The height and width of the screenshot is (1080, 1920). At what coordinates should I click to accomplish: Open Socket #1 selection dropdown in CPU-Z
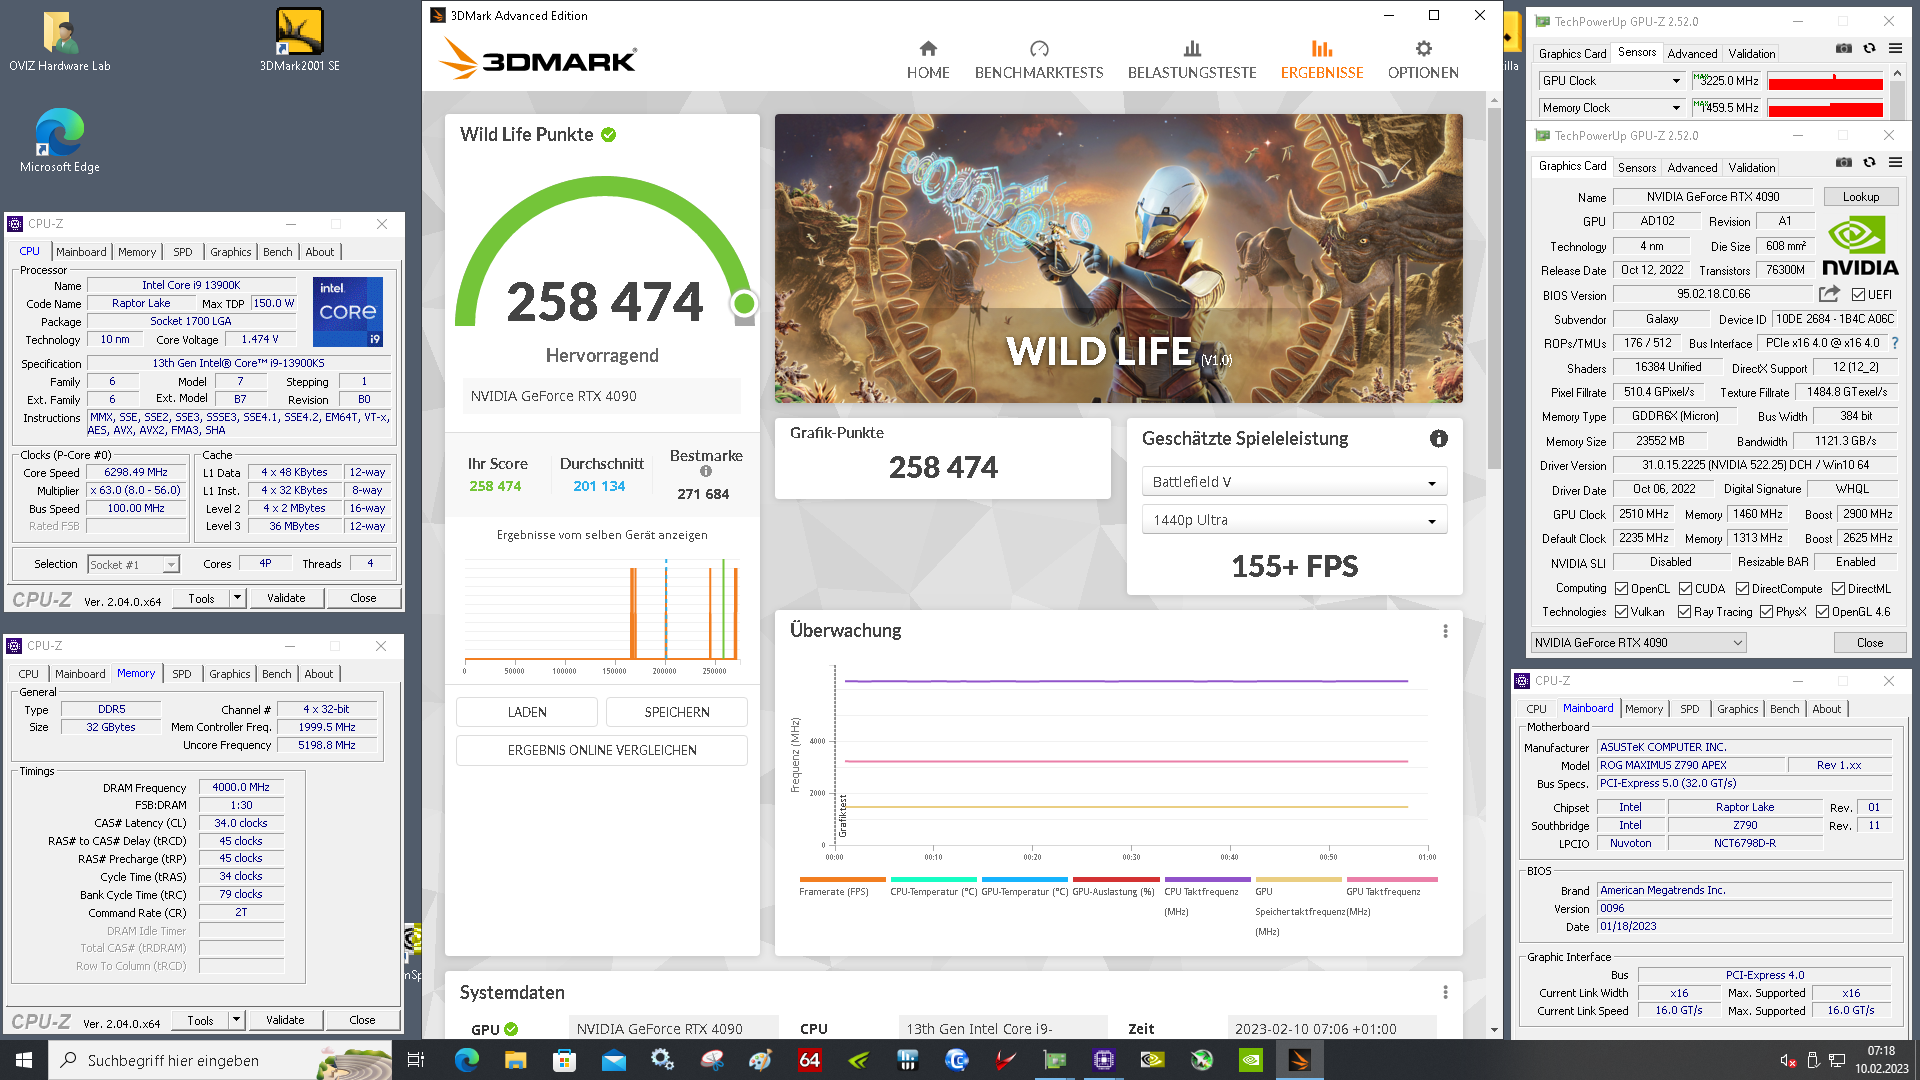133,565
